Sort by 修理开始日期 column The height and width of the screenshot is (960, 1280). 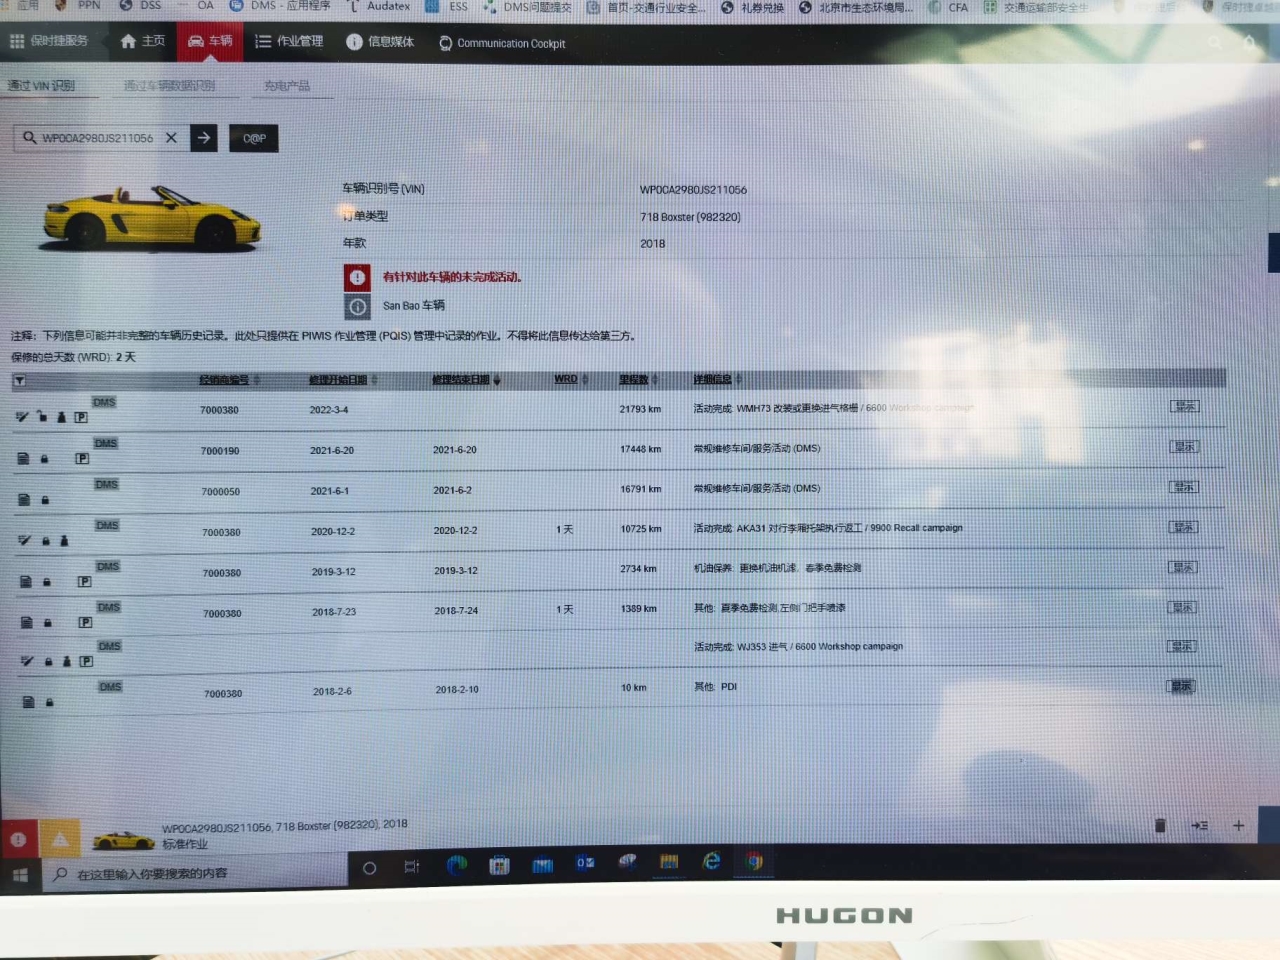(x=343, y=380)
